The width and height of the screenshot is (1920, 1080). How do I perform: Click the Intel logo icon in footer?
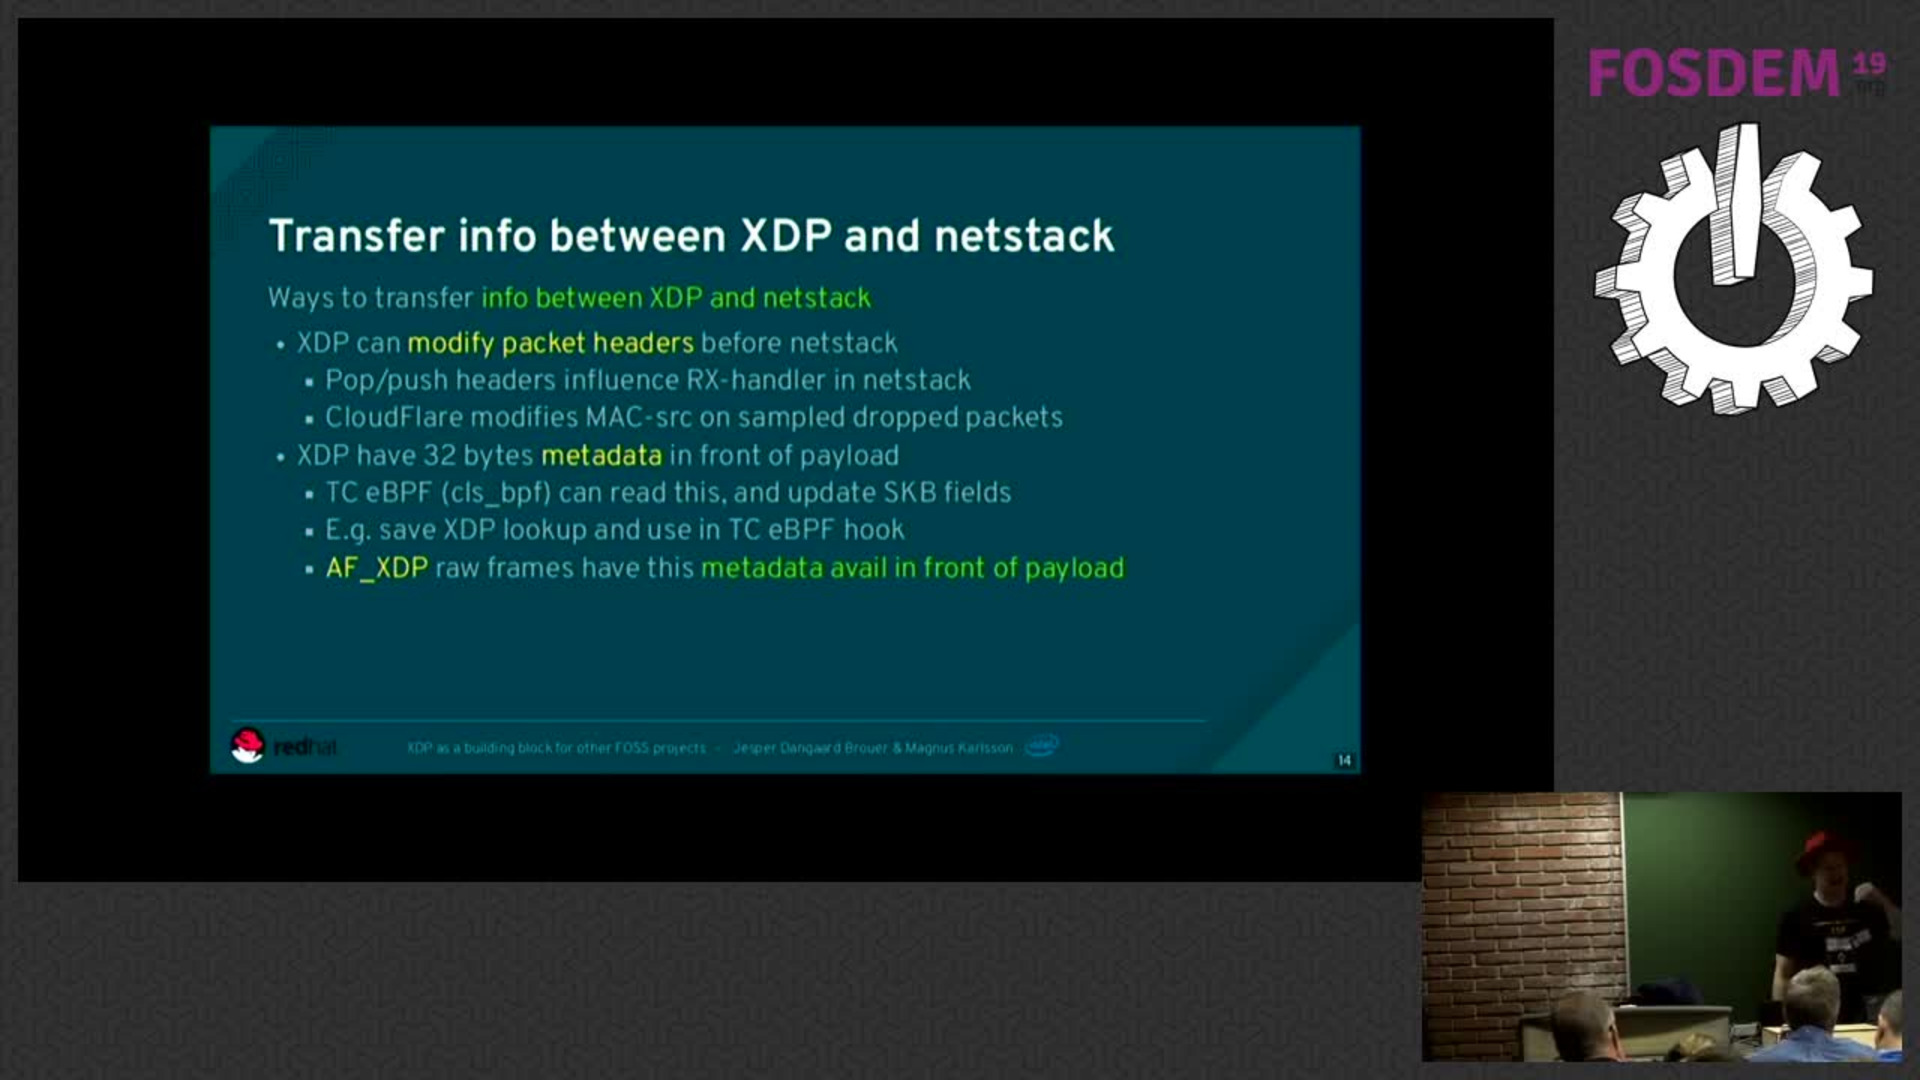coord(1042,748)
